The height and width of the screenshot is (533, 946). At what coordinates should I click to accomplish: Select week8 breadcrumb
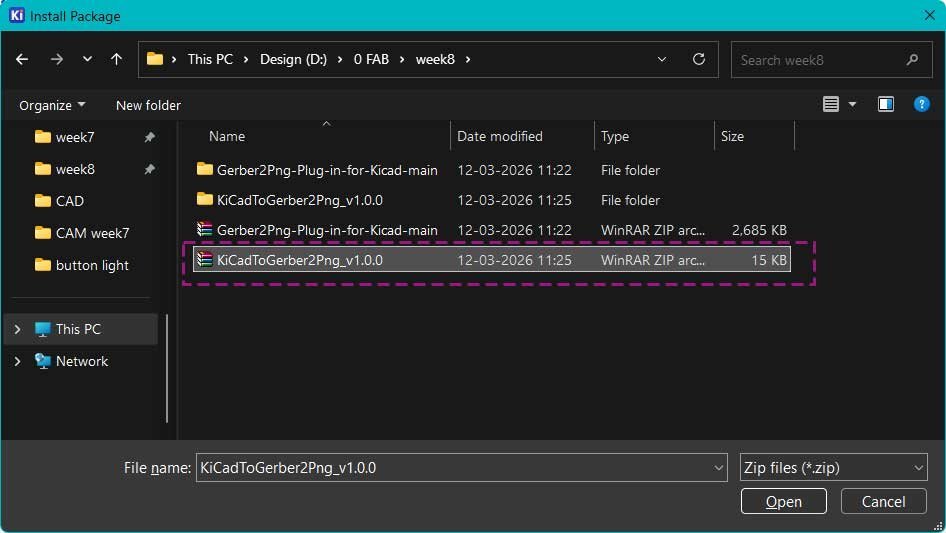(435, 59)
